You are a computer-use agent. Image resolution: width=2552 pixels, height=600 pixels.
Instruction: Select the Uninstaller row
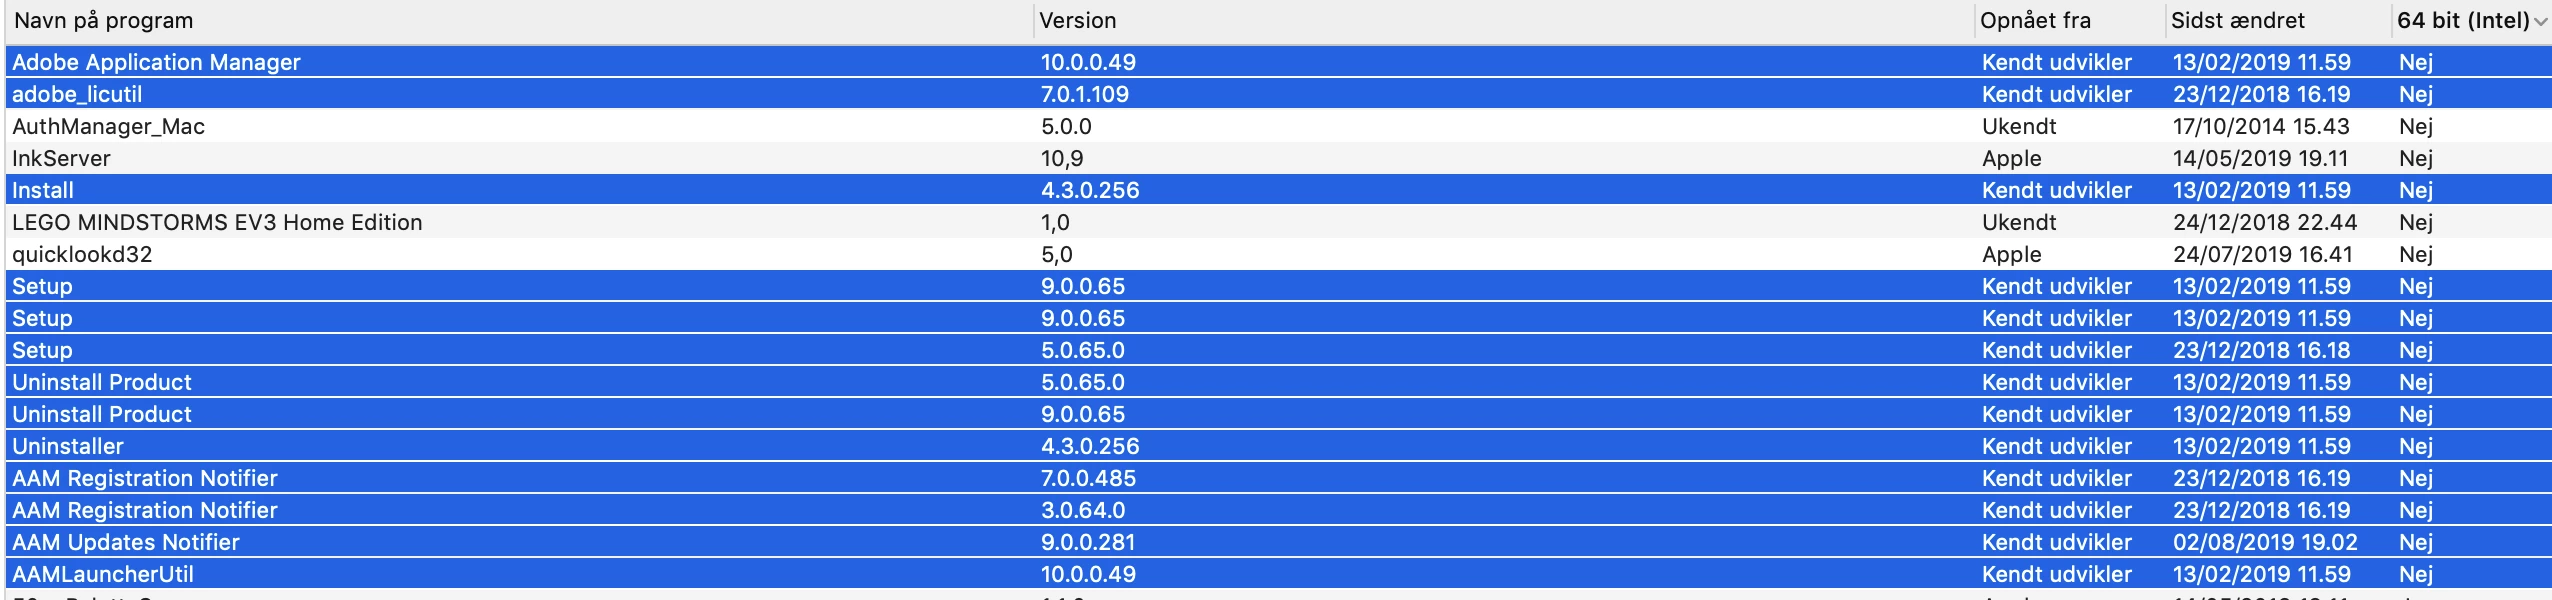point(1279,446)
